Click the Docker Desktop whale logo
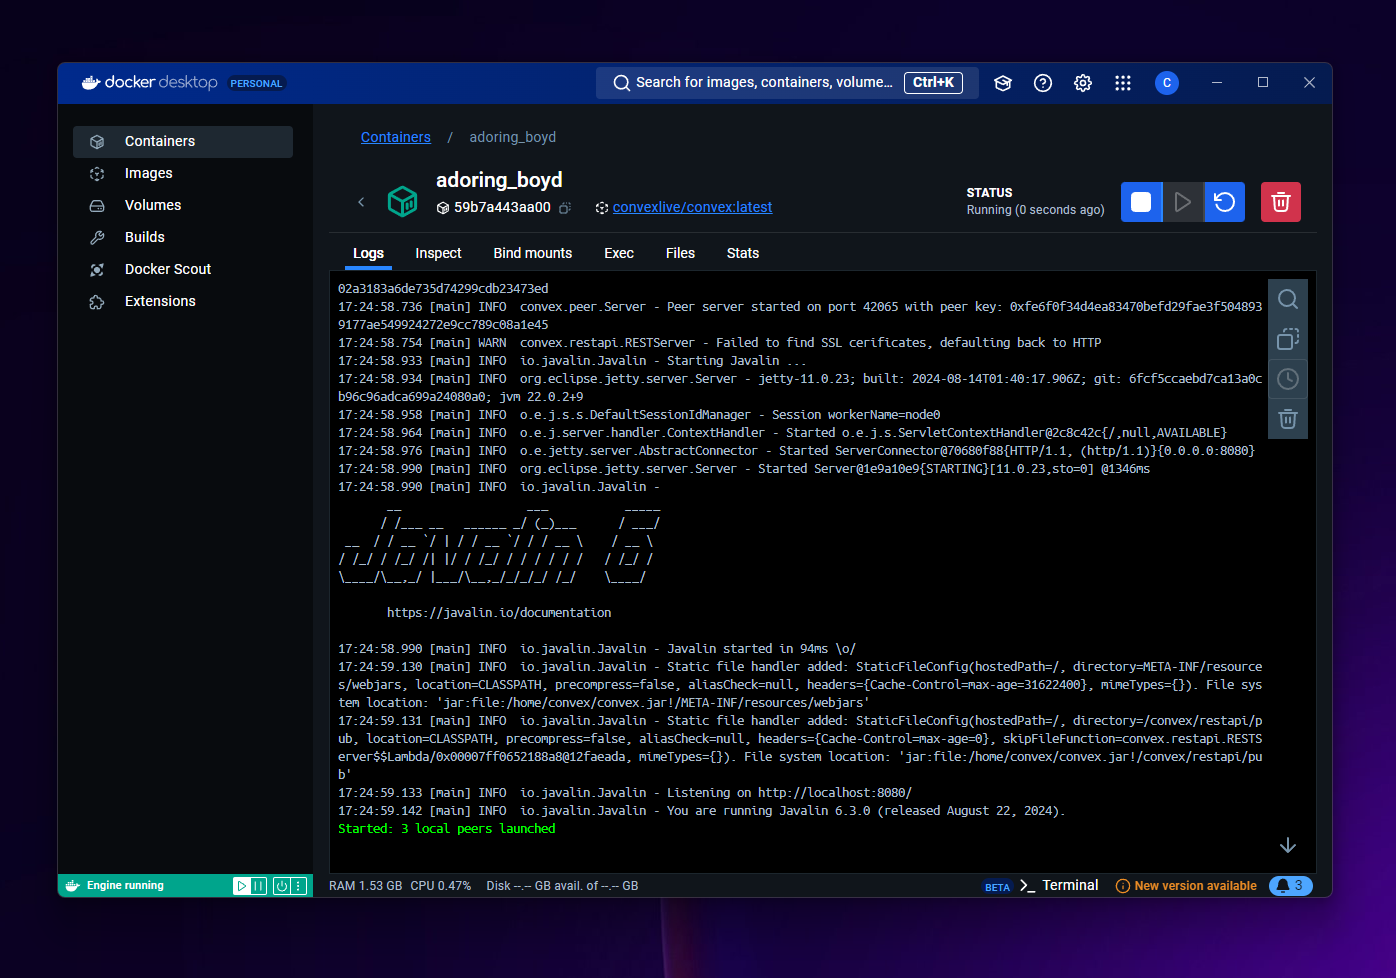This screenshot has width=1396, height=978. point(91,83)
